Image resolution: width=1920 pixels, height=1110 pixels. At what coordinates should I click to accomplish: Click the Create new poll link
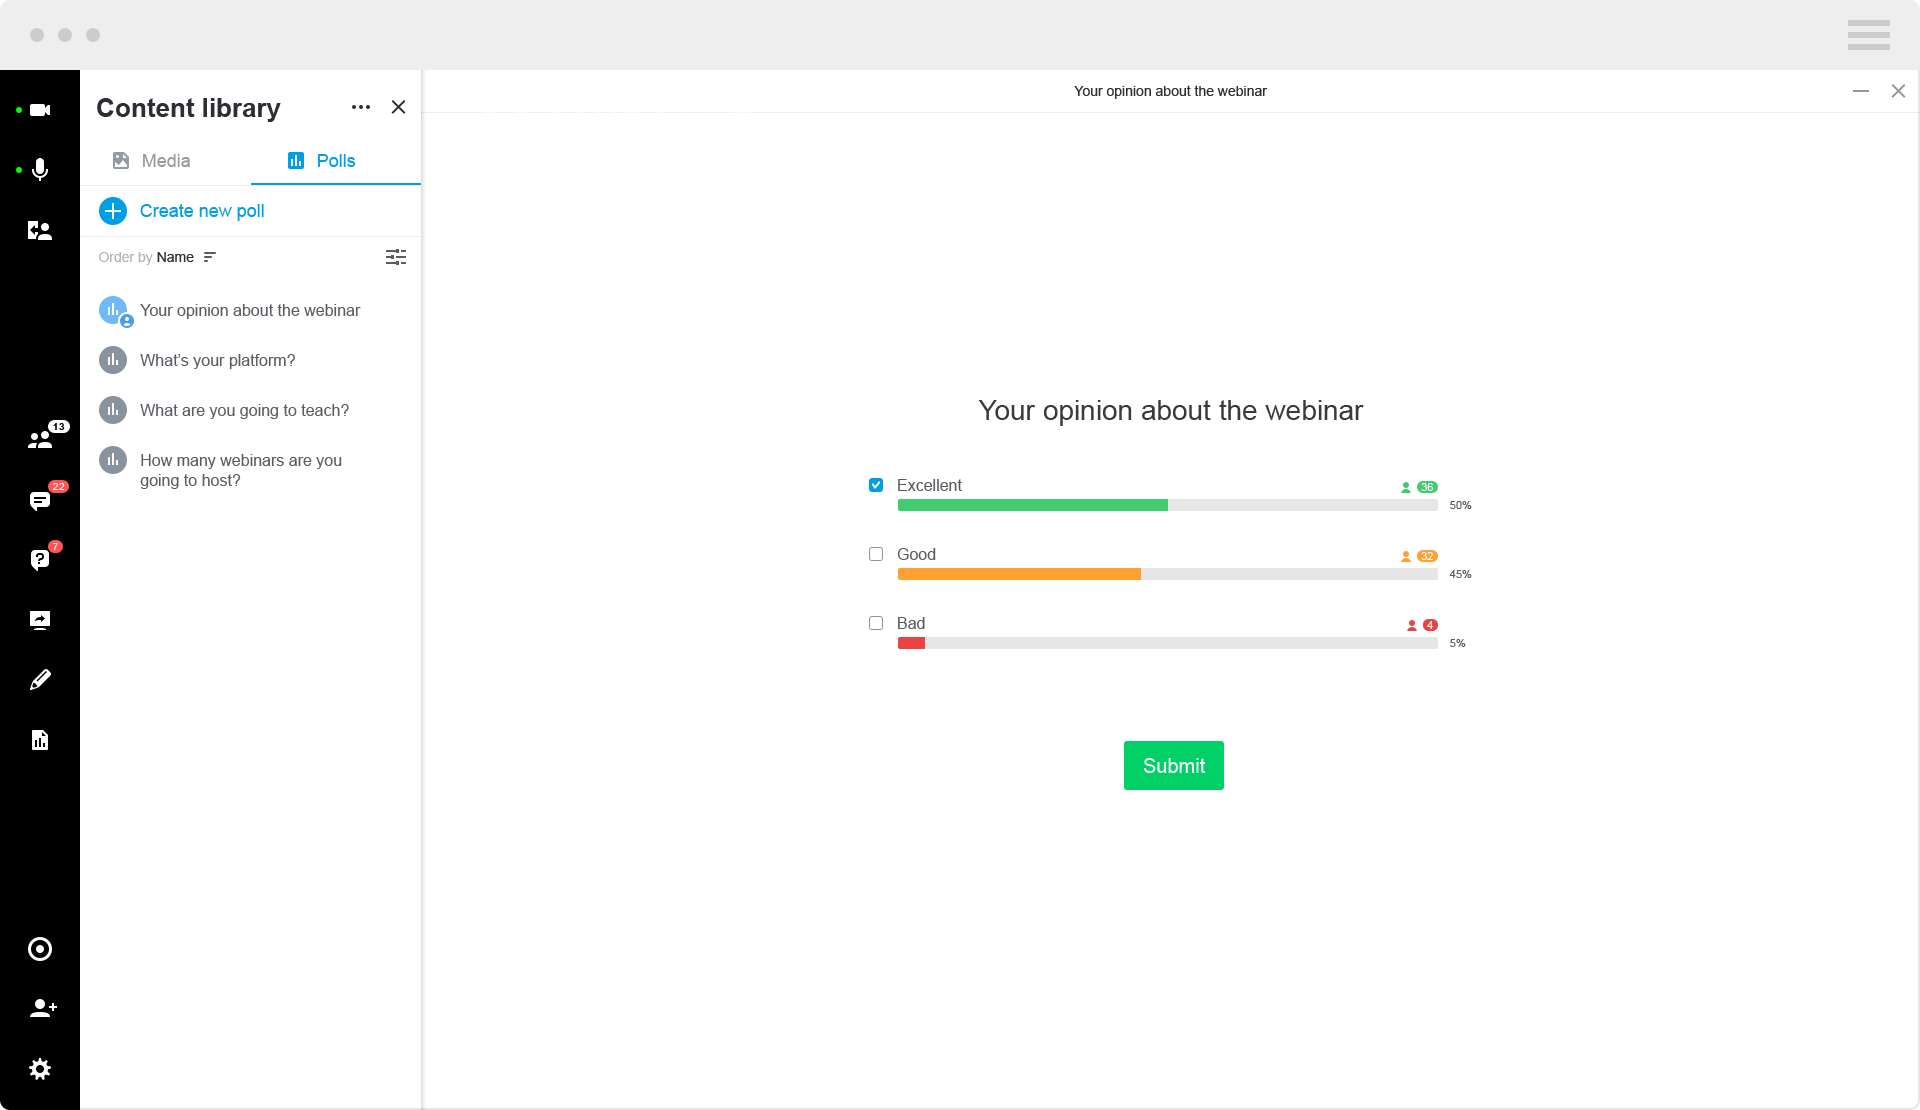pyautogui.click(x=202, y=211)
